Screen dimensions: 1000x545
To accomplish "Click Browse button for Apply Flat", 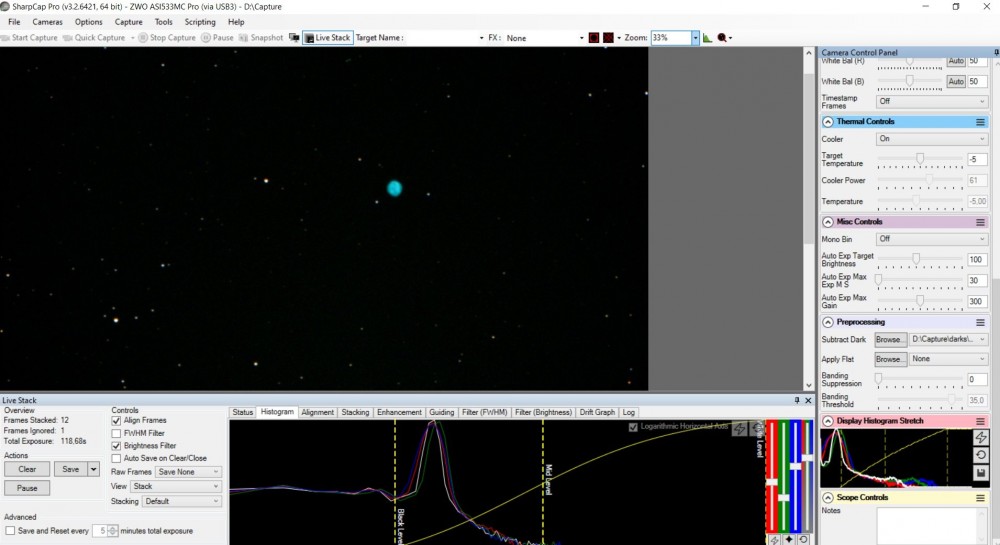I will pyautogui.click(x=890, y=360).
